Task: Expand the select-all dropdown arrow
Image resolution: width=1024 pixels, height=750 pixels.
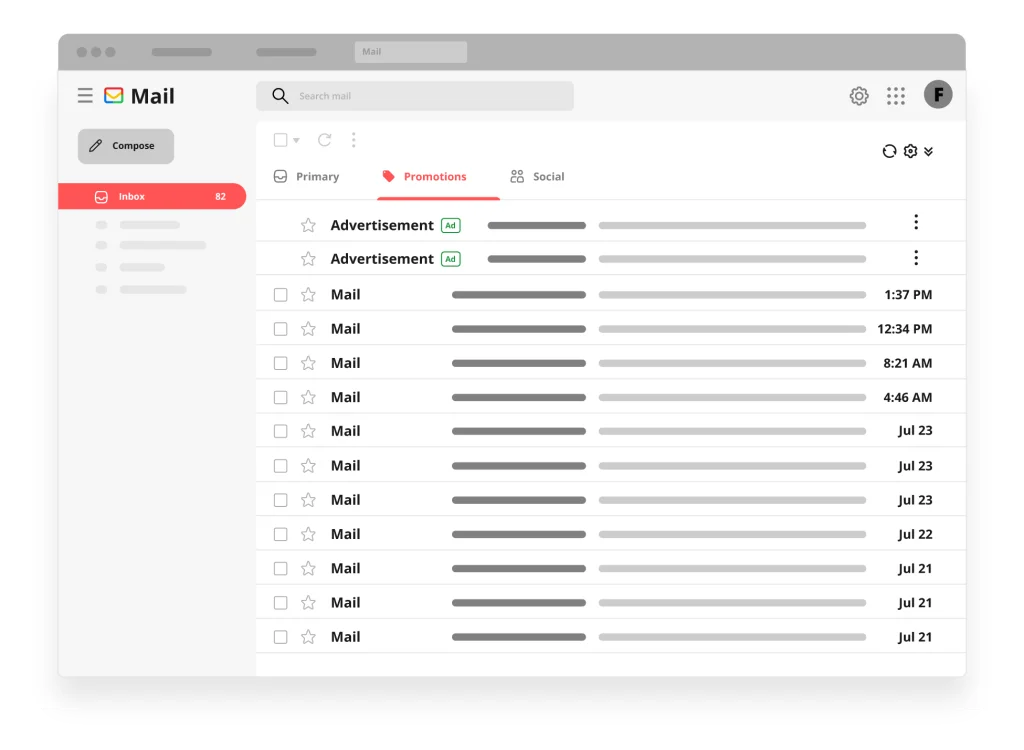Action: click(296, 140)
